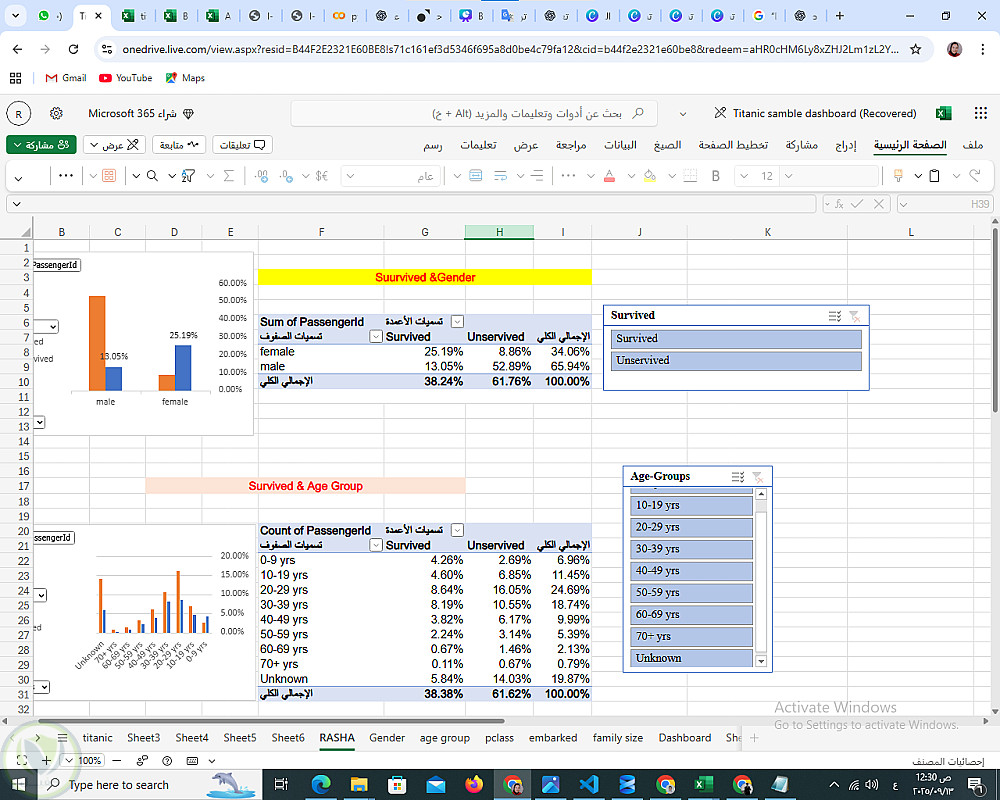Click the insert function fx icon
Screen dimensions: 1000x800
[x=839, y=204]
